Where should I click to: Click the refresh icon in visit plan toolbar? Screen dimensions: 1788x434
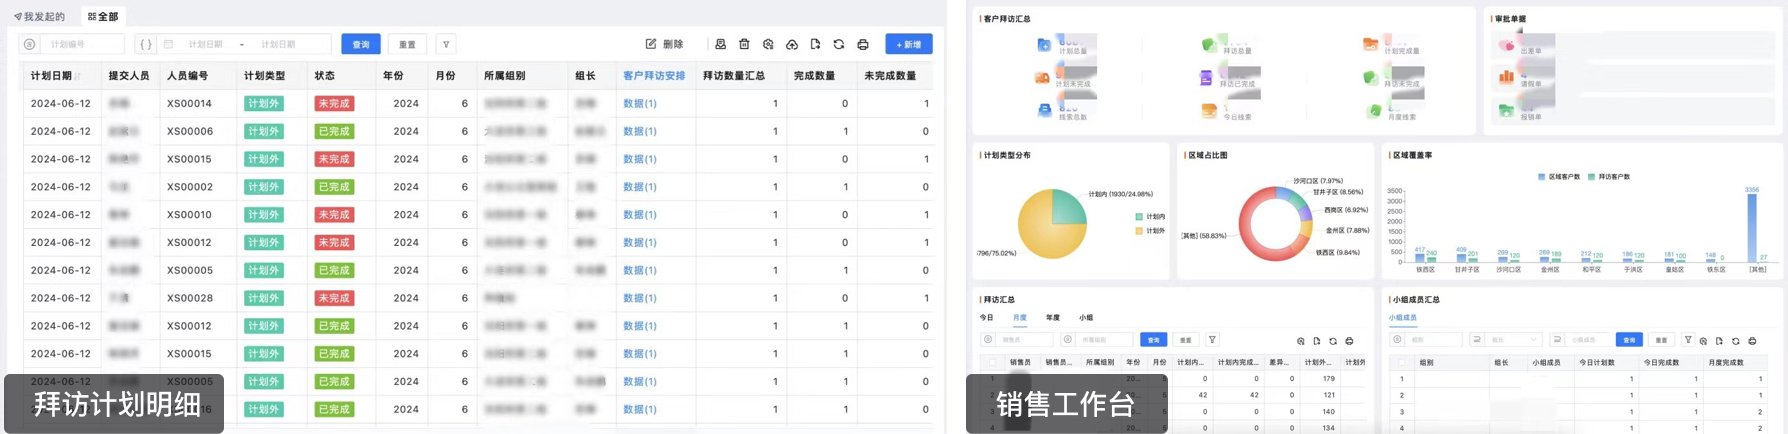[839, 44]
